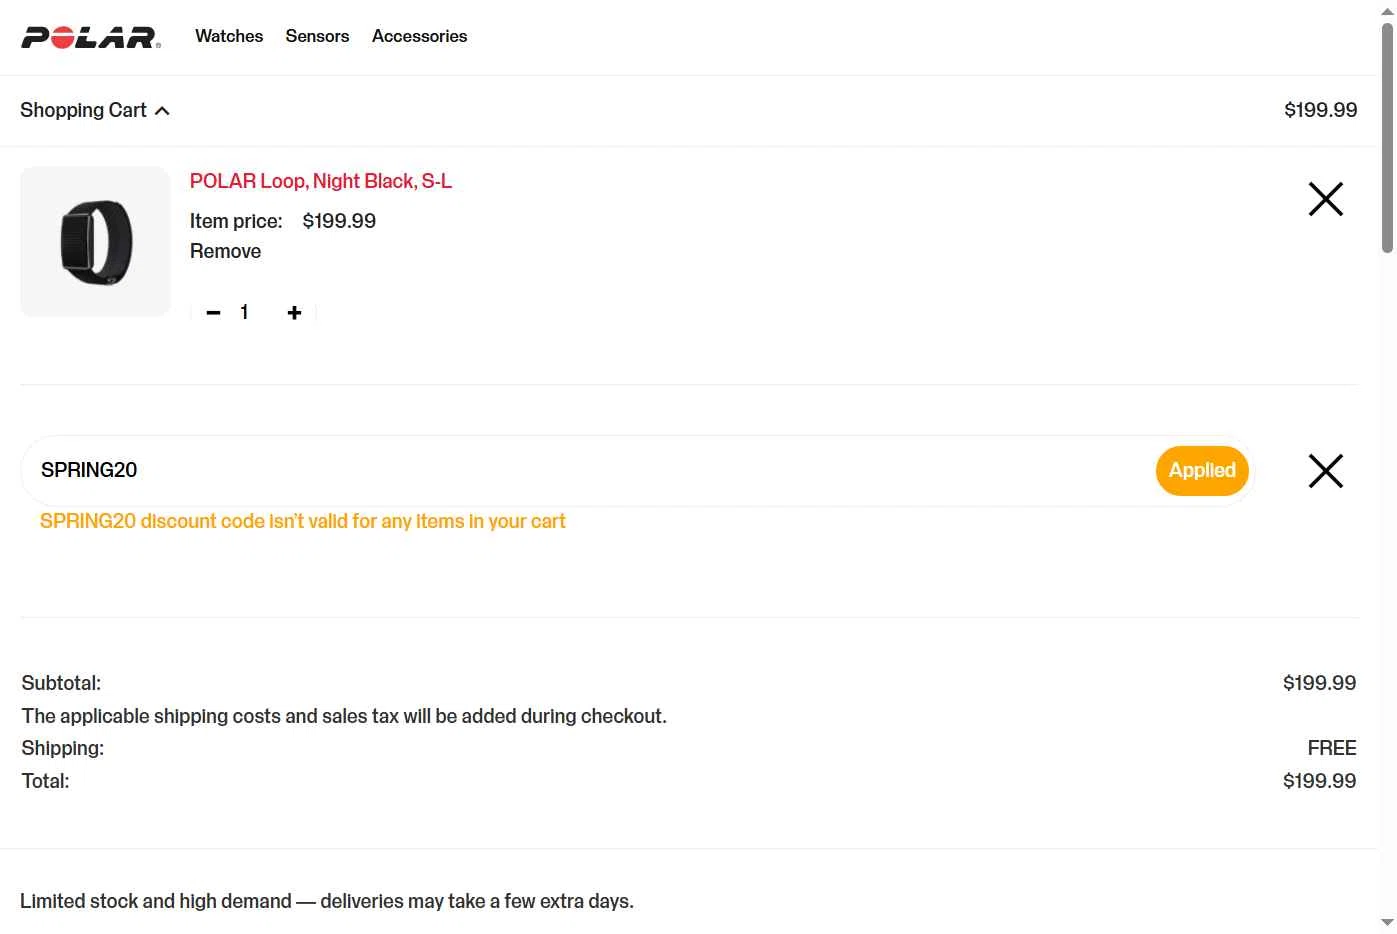Screen dimensions: 1397x934
Task: Select the invalid discount code warning text
Action: point(303,521)
